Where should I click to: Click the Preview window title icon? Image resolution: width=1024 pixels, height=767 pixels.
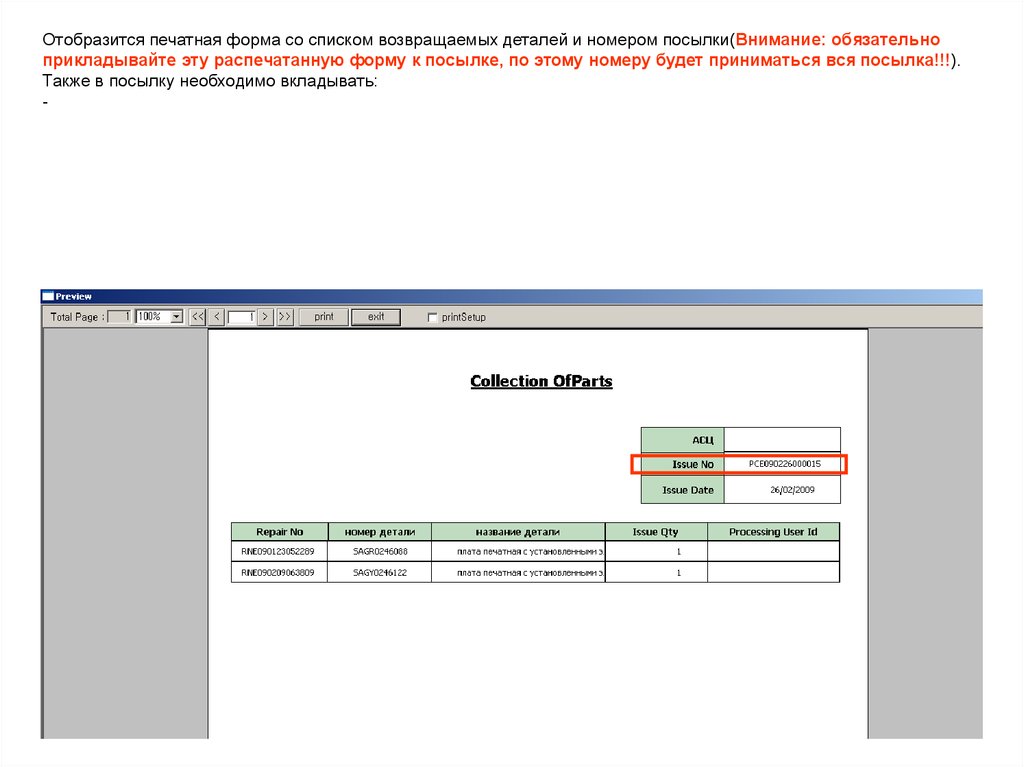tap(47, 296)
